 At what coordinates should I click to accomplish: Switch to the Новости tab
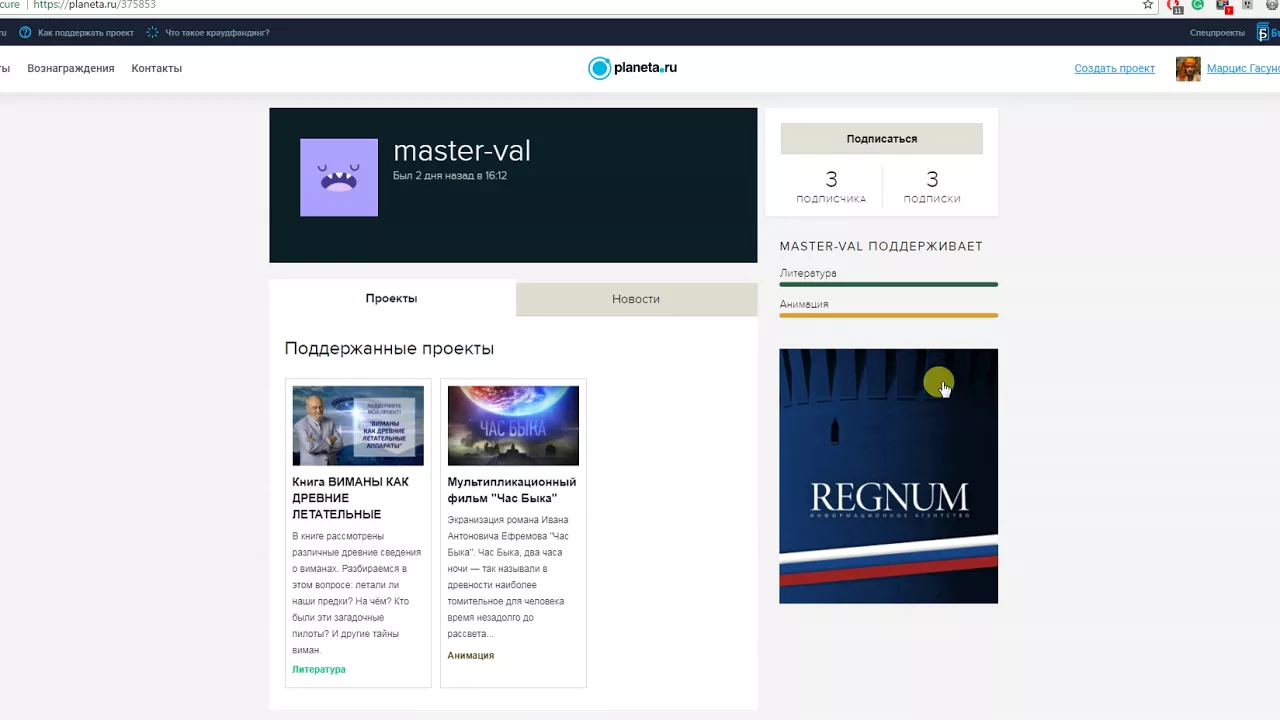click(x=636, y=299)
